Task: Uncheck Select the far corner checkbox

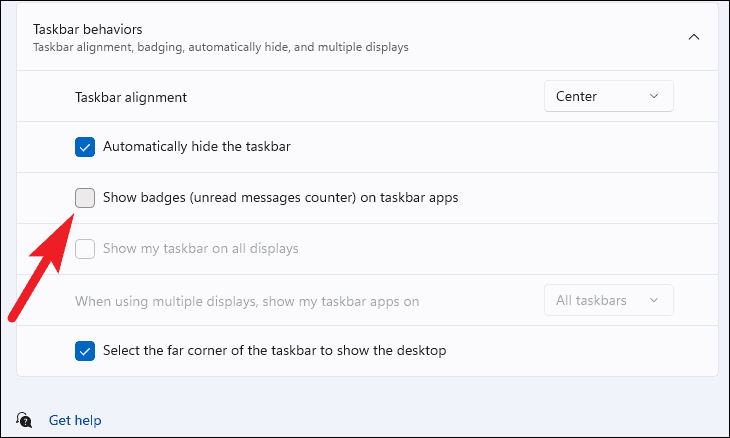Action: point(85,350)
